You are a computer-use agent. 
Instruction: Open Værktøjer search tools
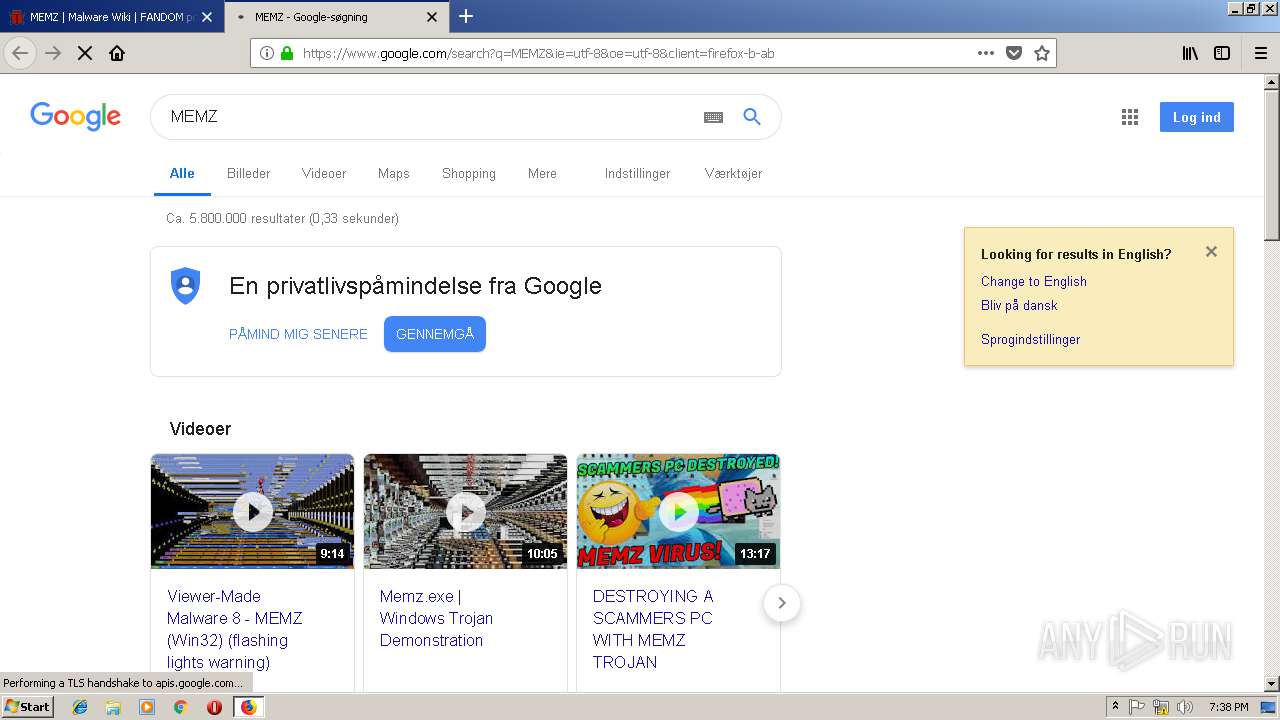coord(733,173)
